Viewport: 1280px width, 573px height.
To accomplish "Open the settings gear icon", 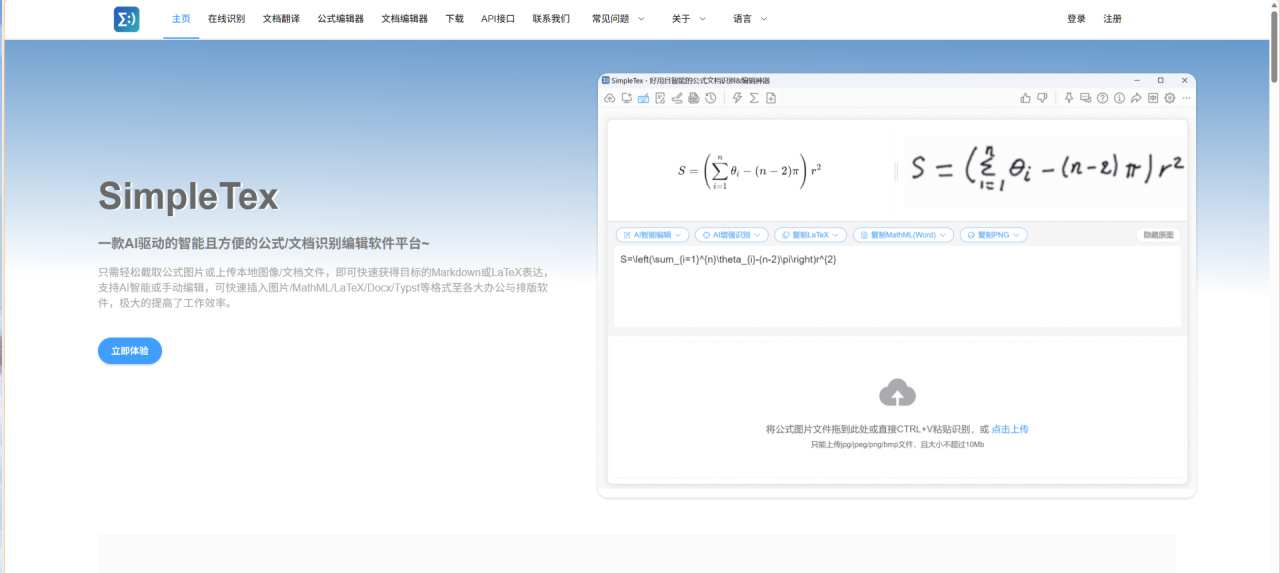I will [x=1169, y=98].
